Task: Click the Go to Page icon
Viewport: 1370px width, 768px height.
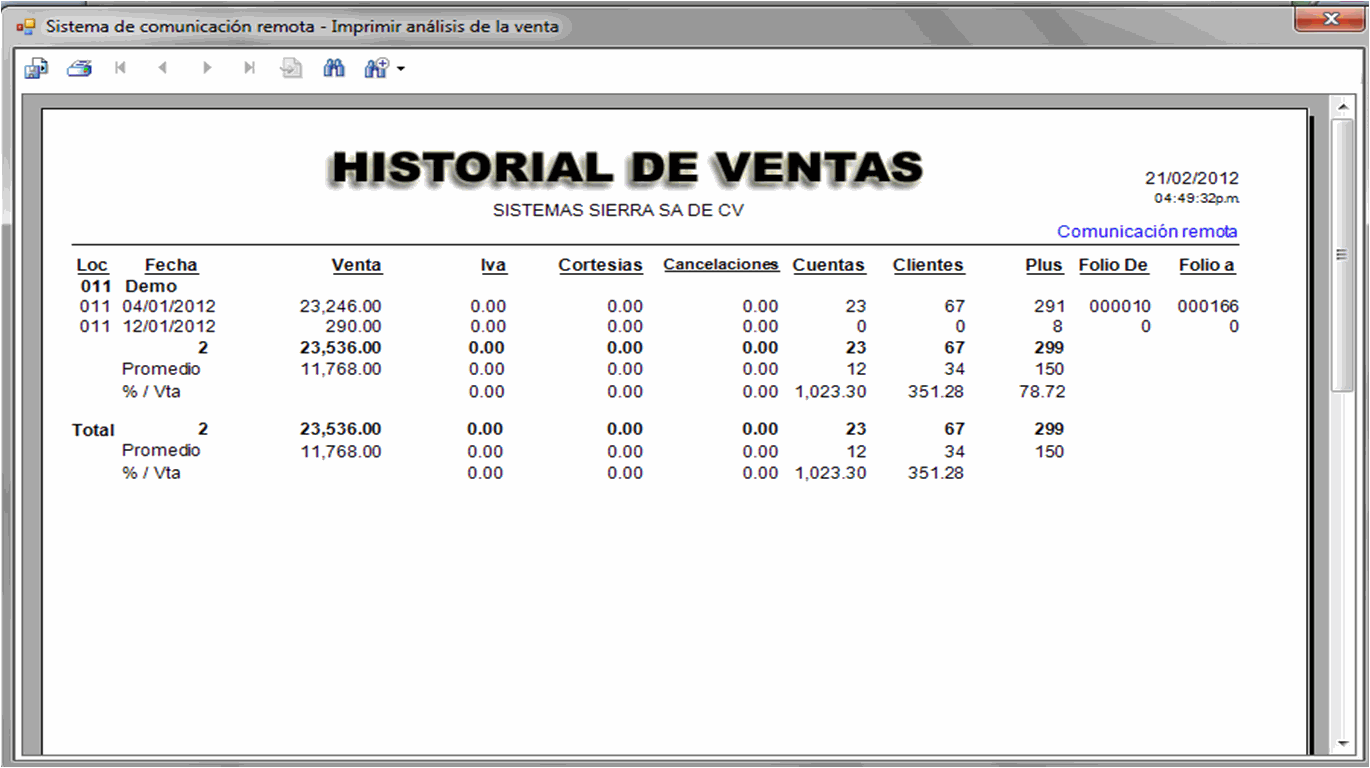Action: pos(291,69)
